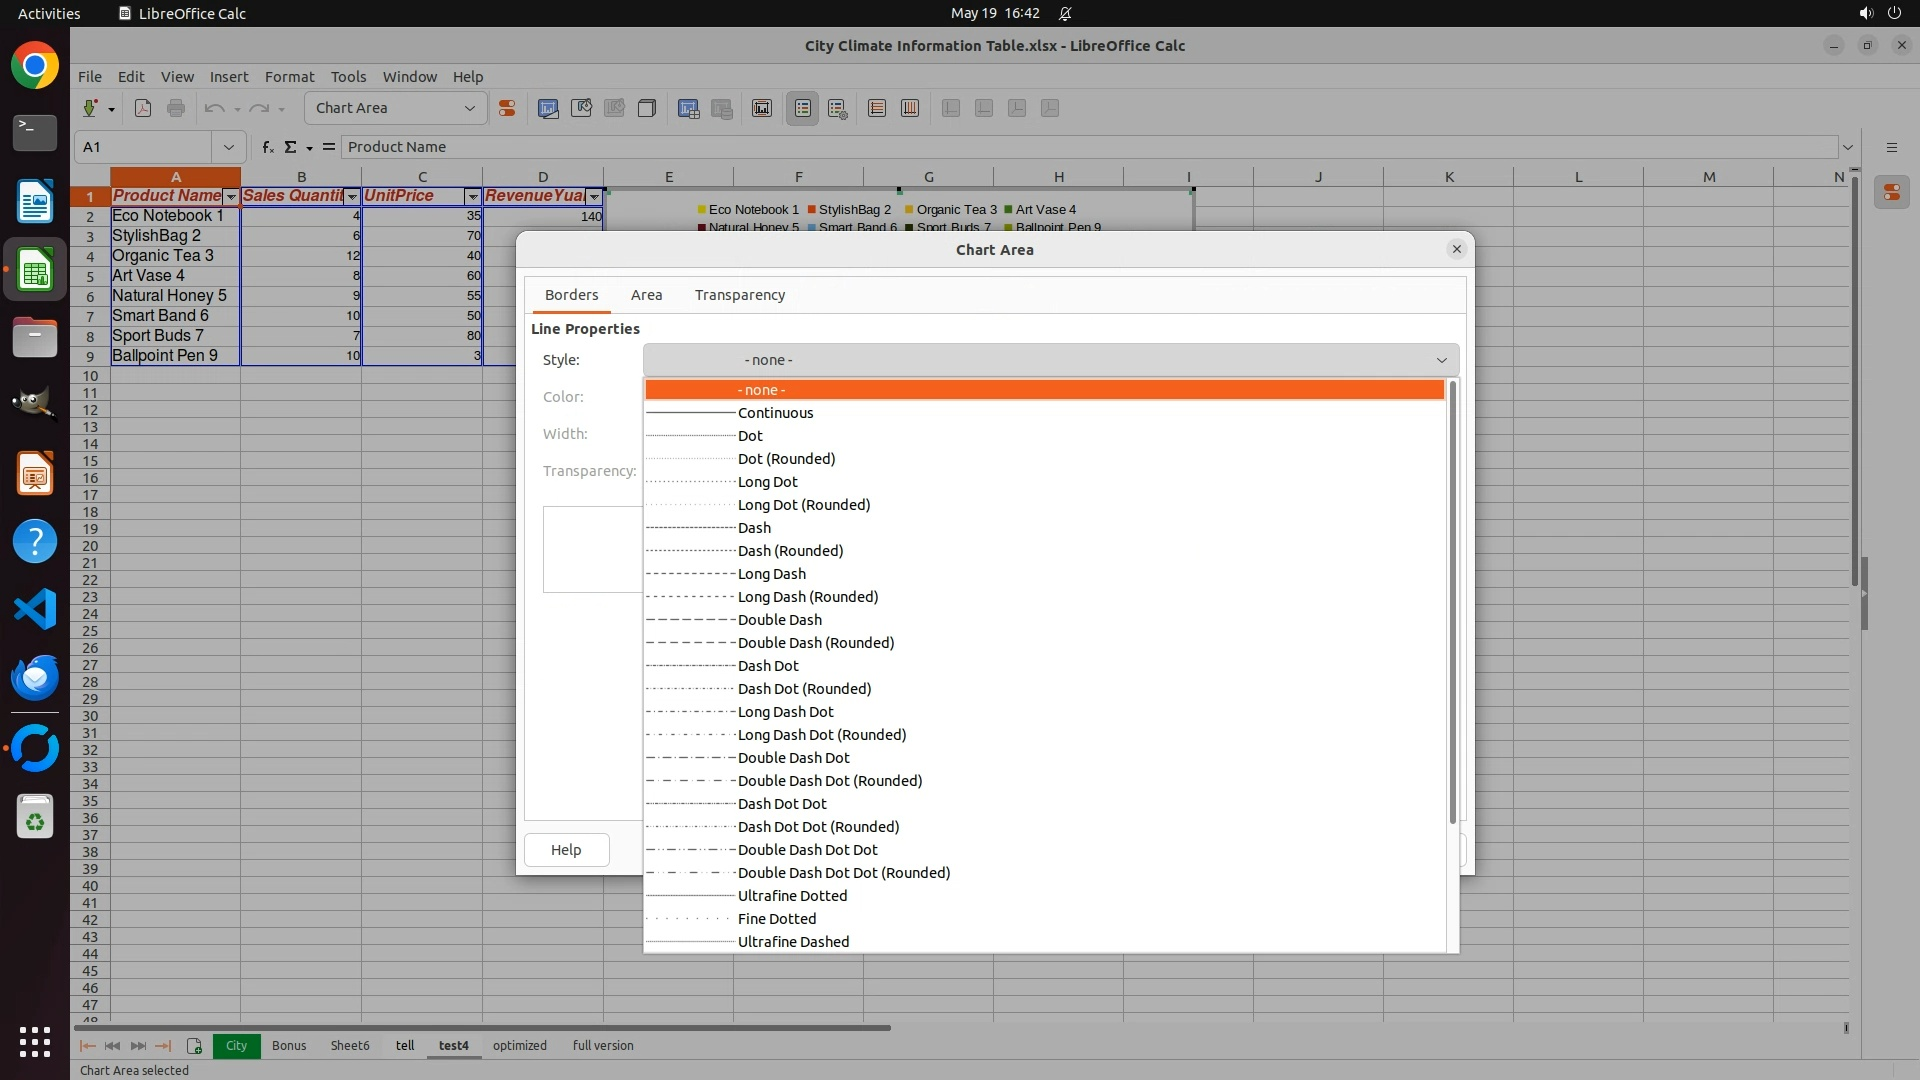Toggle Vertical Grids toolbar button

point(910,108)
